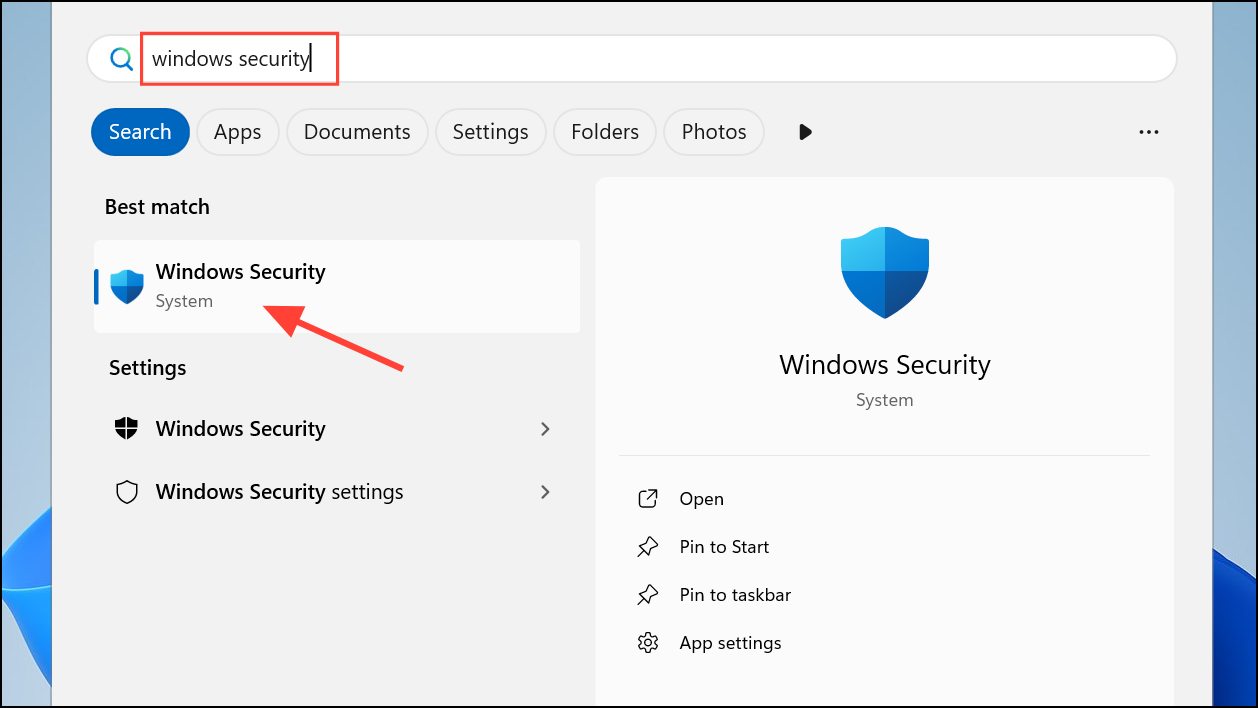Click the Pin to taskbar pin icon
The image size is (1258, 708).
(x=648, y=595)
